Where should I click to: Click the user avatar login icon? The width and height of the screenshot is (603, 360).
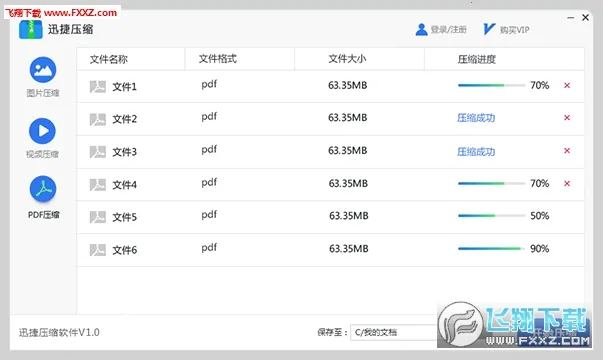pyautogui.click(x=421, y=30)
